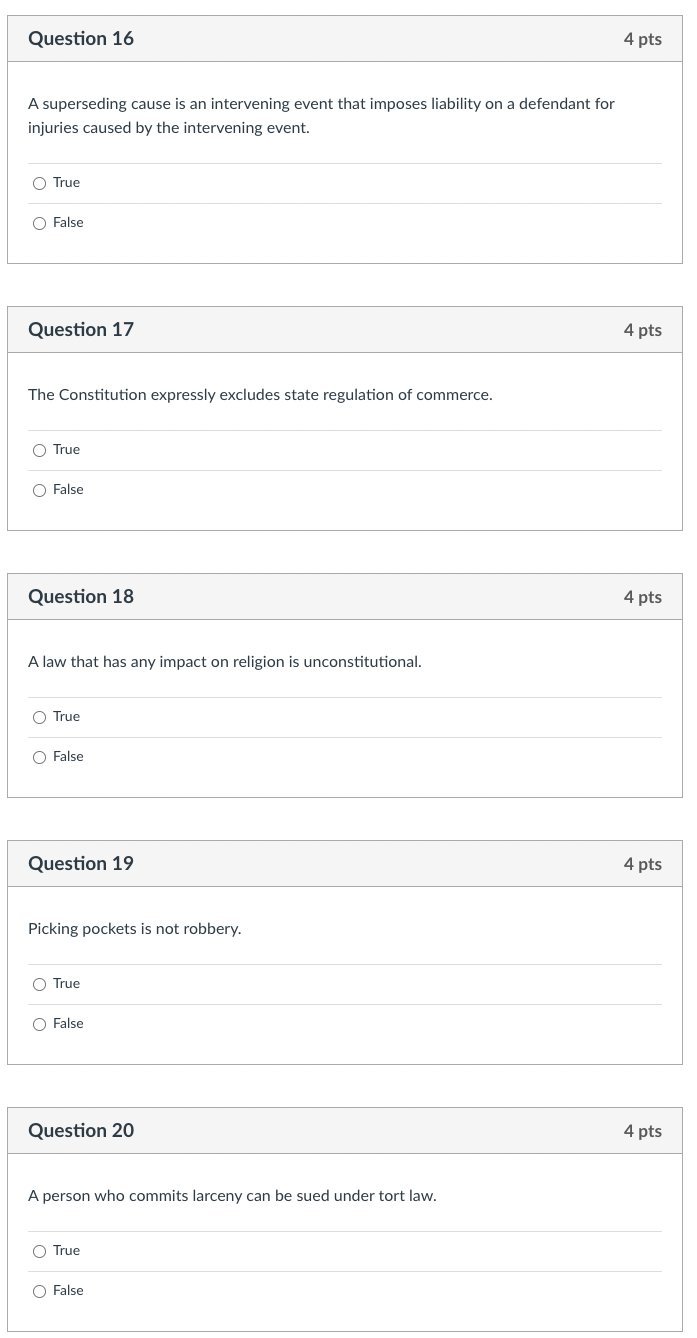Viewport: 697px width, 1338px height.
Task: Select False for Question 18
Action: pos(39,757)
